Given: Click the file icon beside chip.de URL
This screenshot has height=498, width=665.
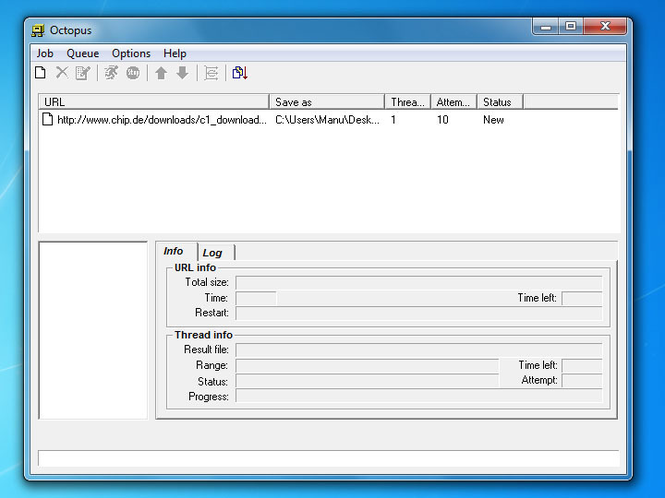Looking at the screenshot, I should (48, 119).
